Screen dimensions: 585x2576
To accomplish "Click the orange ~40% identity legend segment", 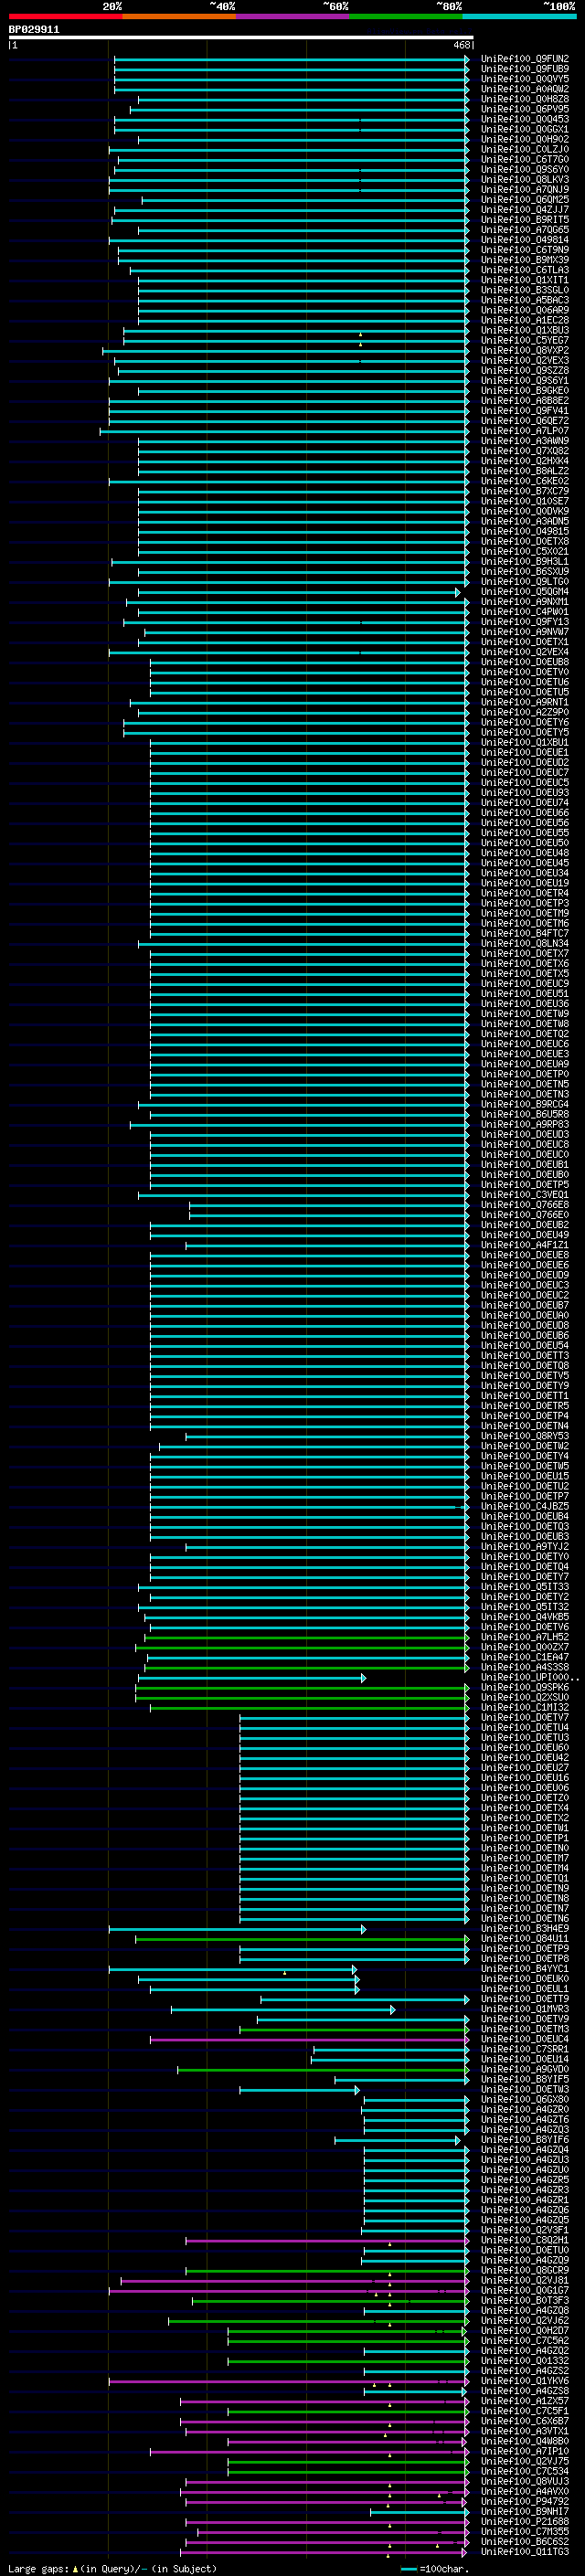I will 179,16.
